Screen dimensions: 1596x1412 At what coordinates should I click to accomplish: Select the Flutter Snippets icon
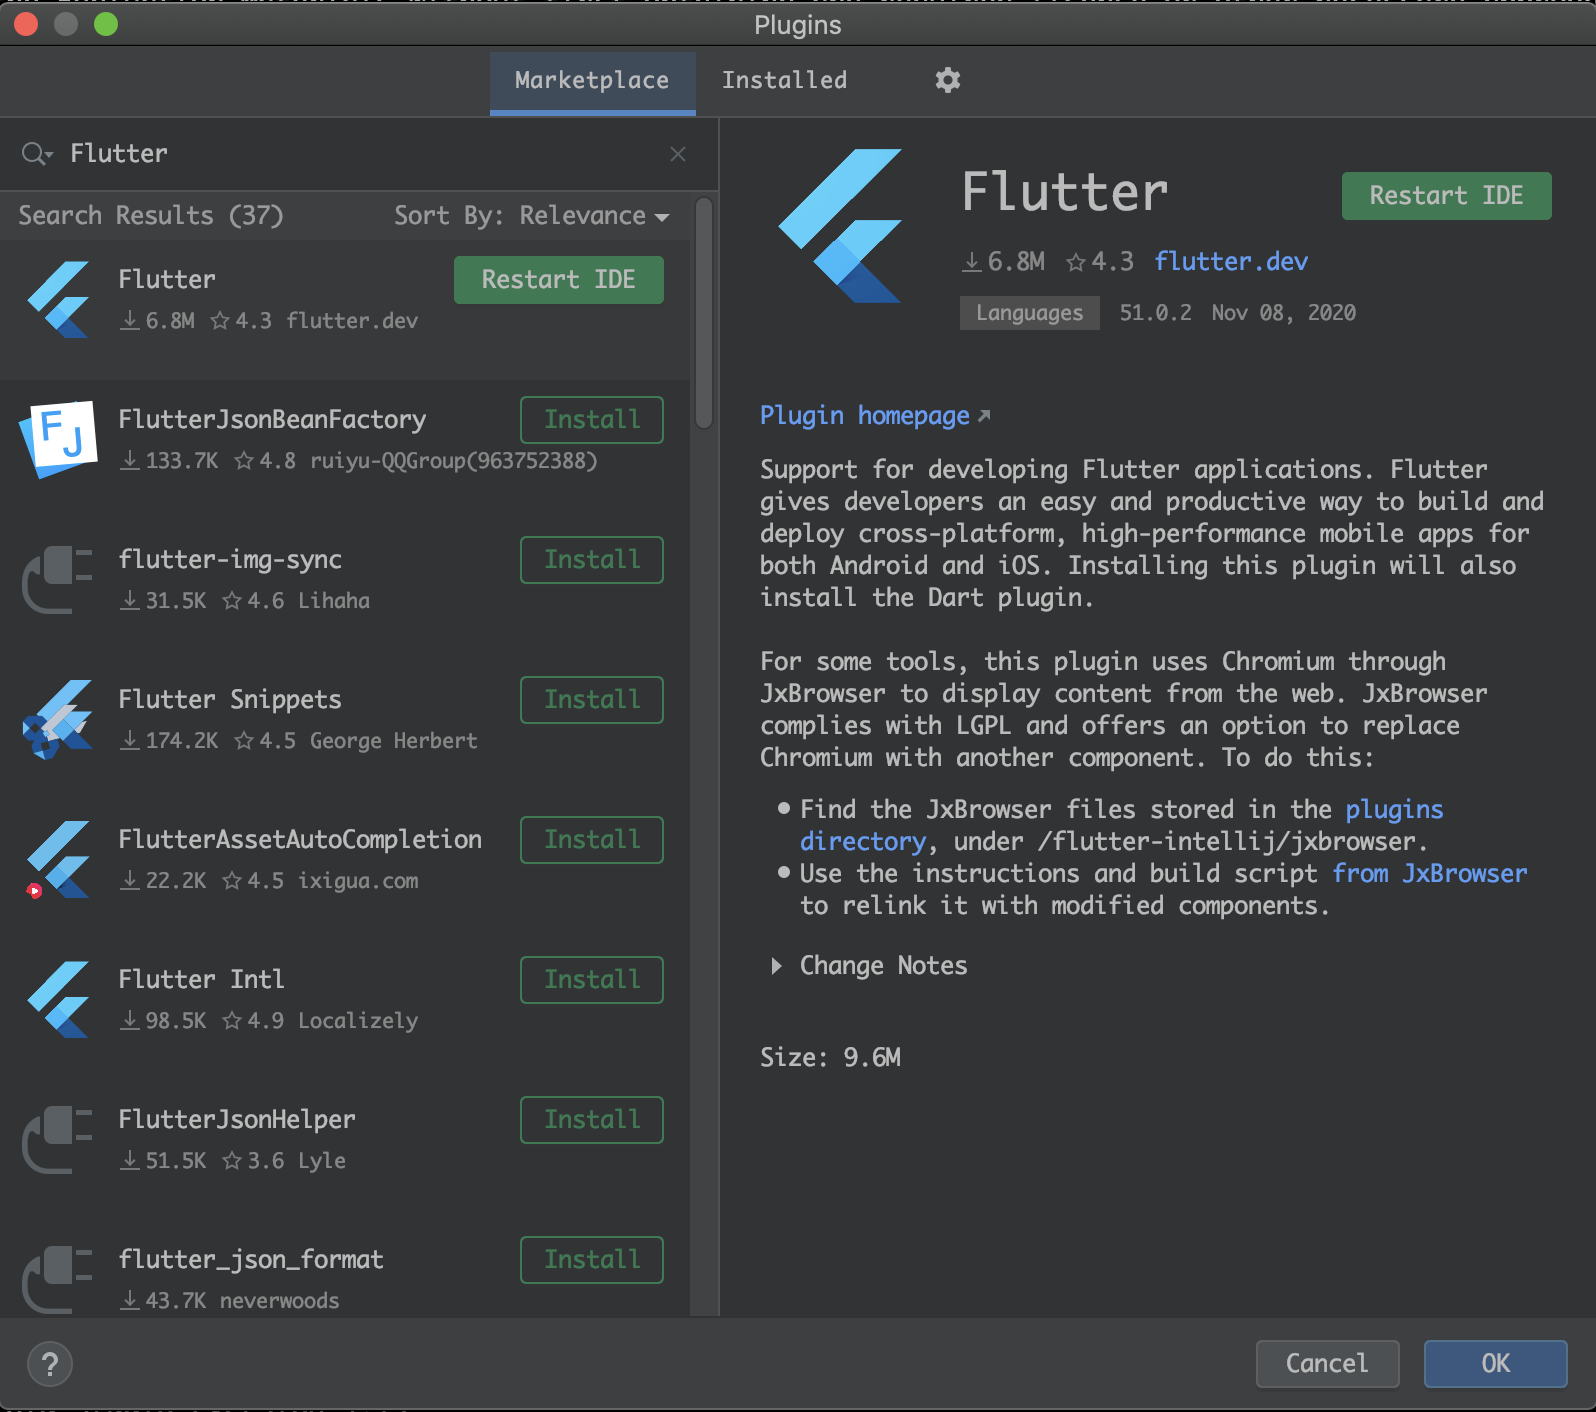tap(58, 719)
